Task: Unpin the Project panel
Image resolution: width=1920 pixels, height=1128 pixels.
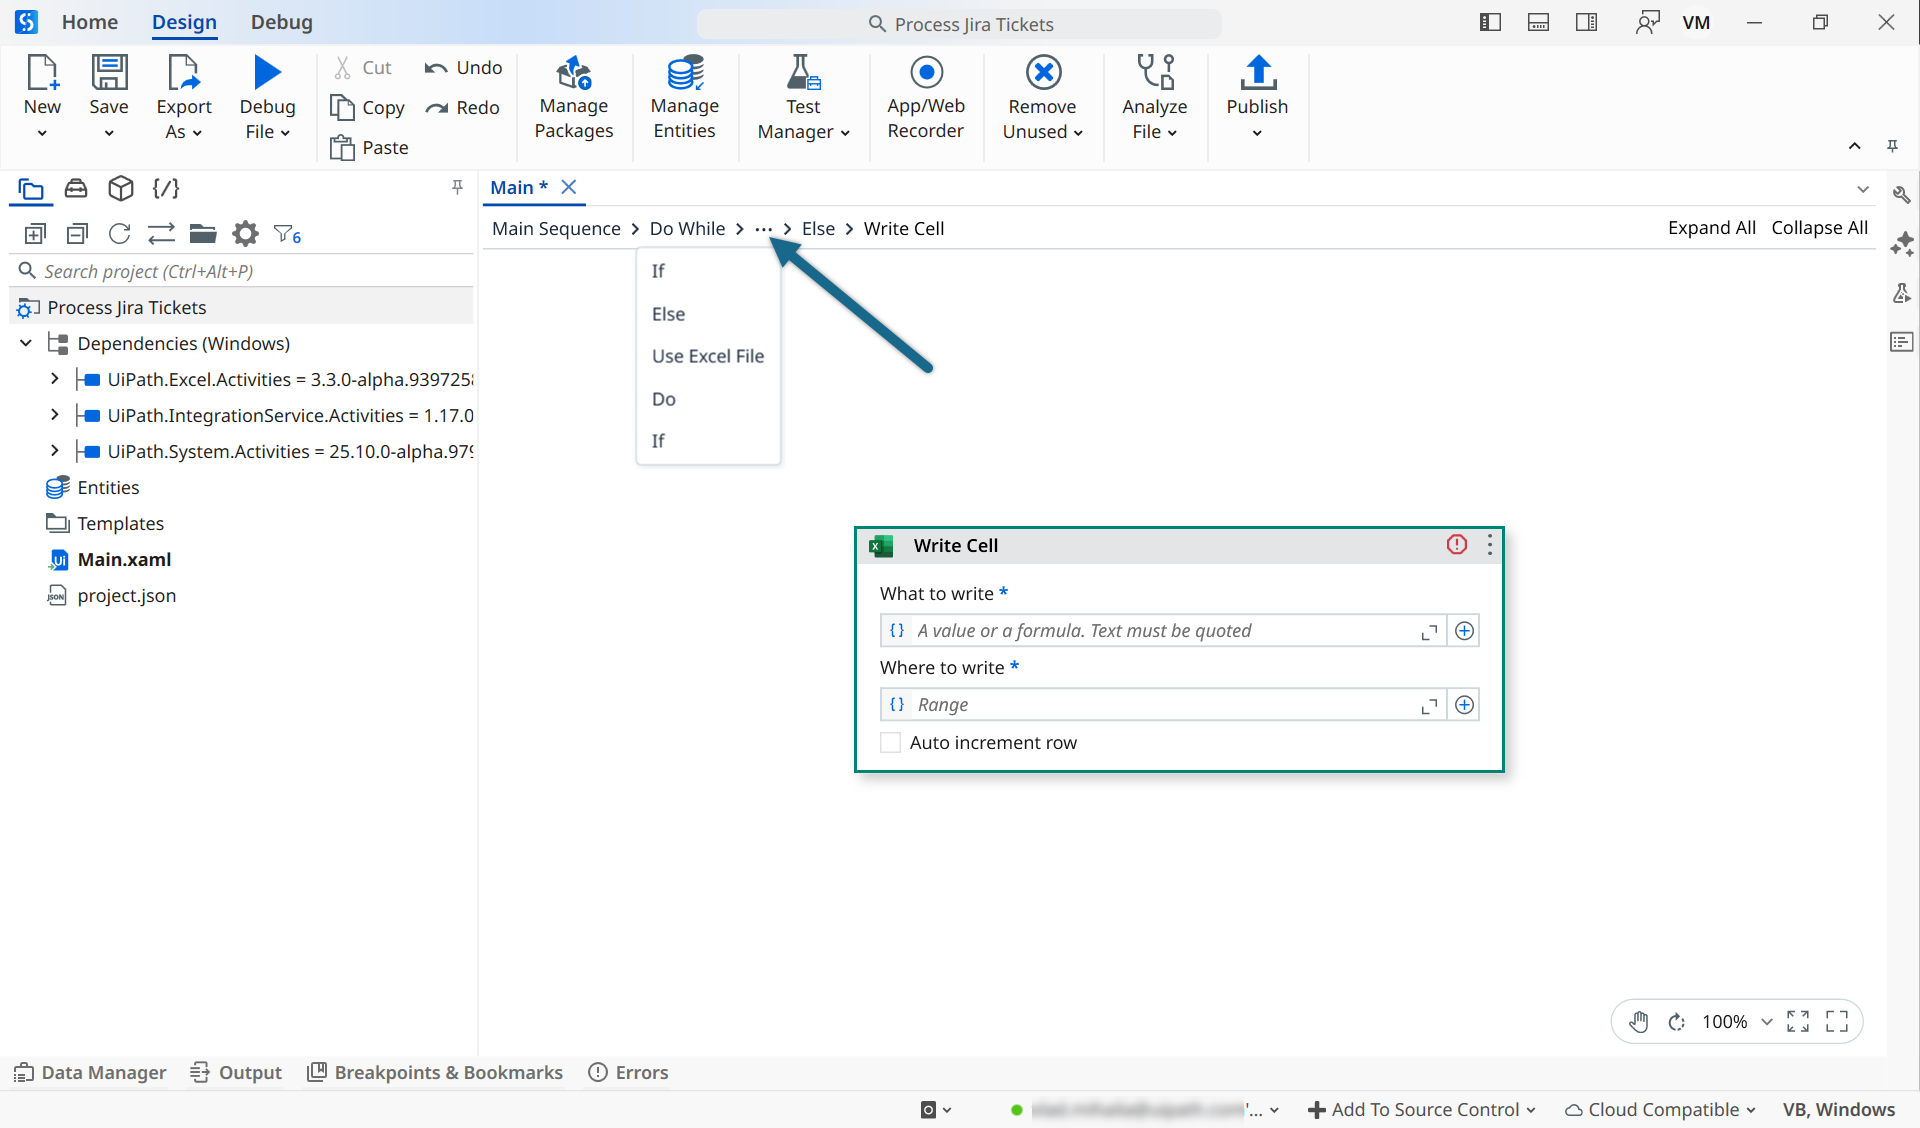Action: pos(457,187)
